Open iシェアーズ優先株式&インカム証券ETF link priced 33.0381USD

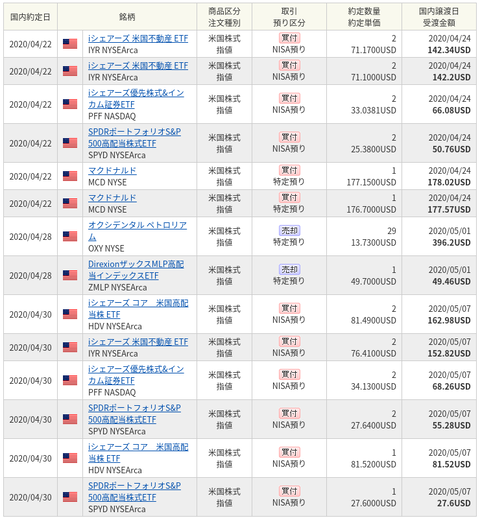tap(136, 99)
